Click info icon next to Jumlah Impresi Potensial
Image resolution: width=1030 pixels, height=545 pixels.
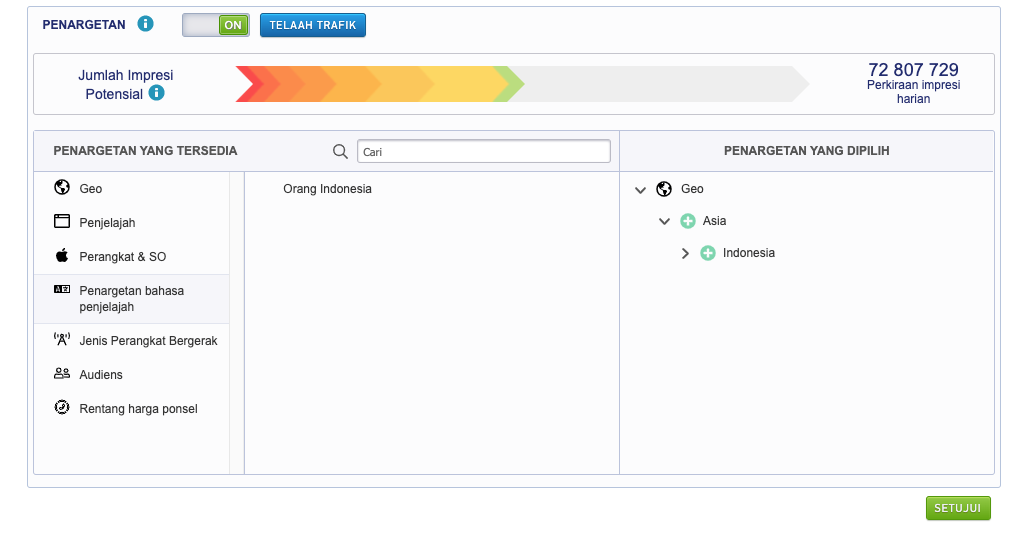pos(156,93)
